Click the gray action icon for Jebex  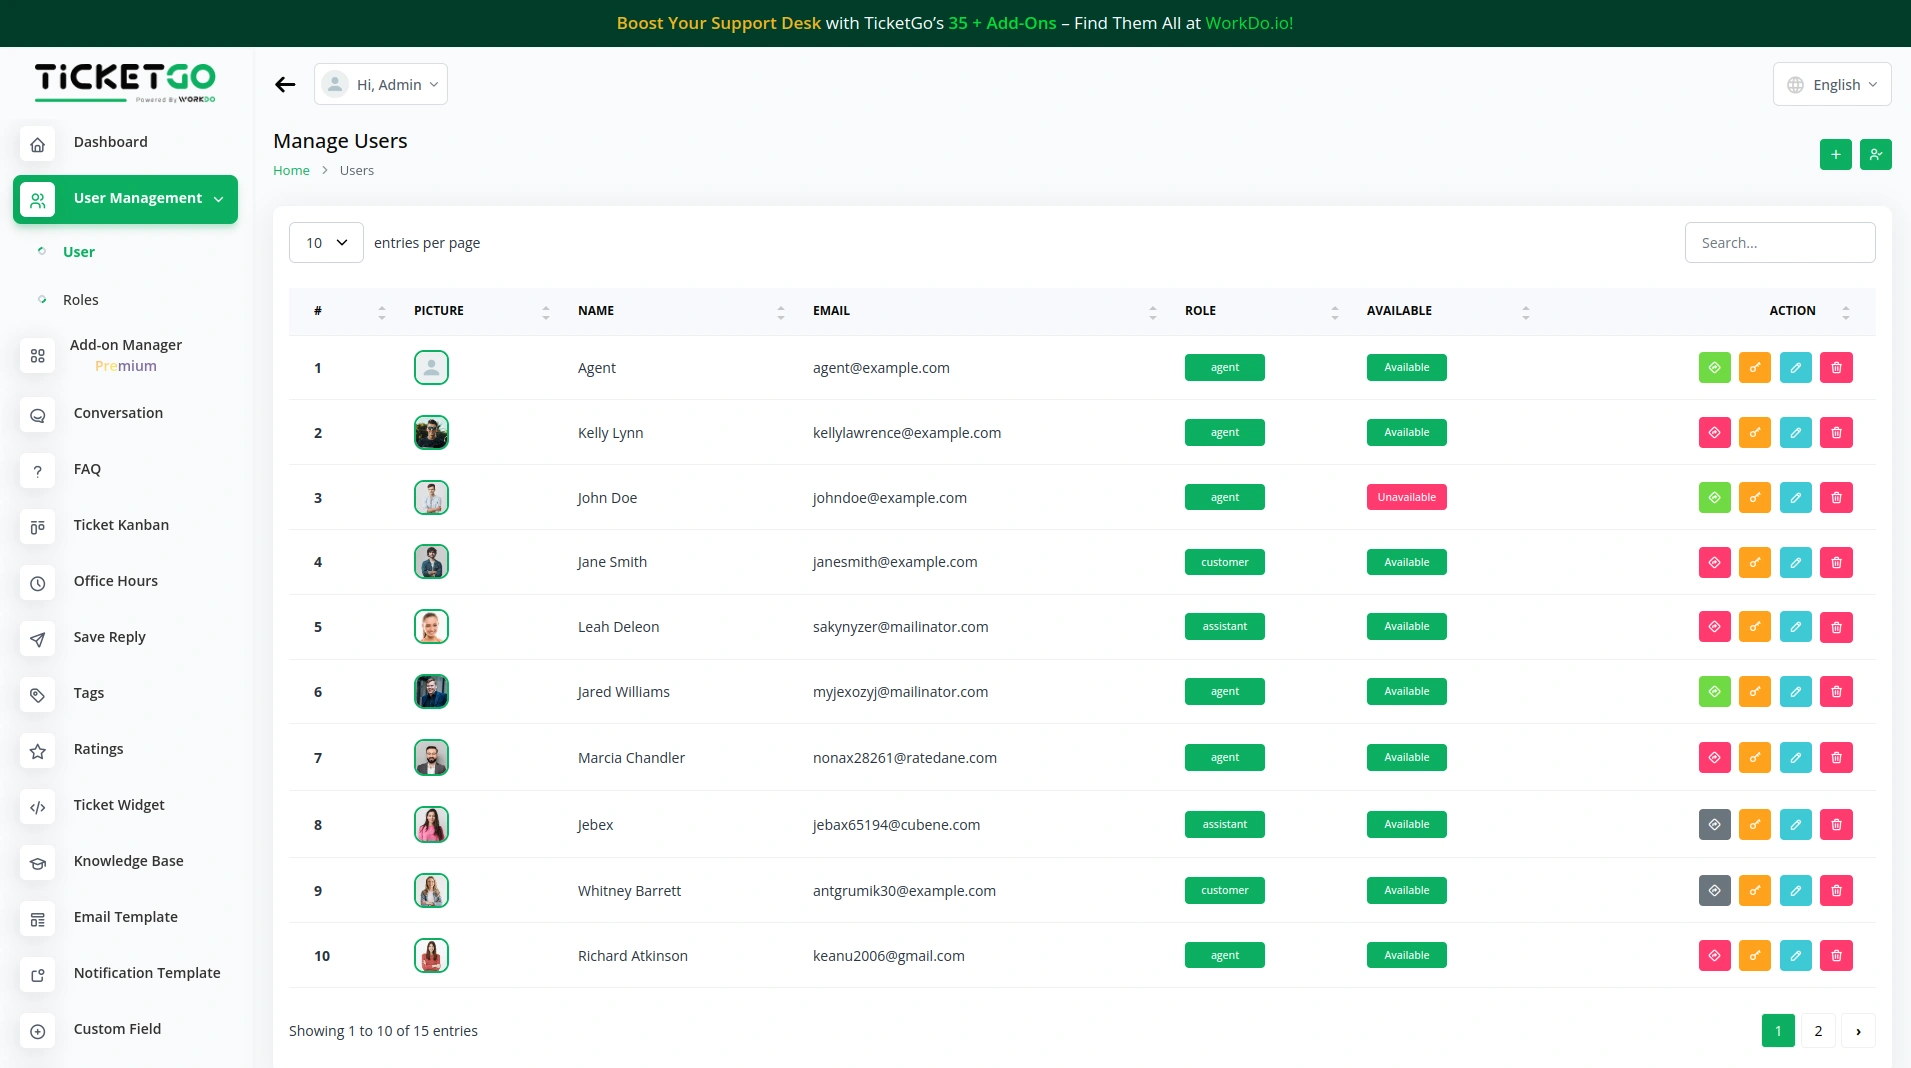1714,825
